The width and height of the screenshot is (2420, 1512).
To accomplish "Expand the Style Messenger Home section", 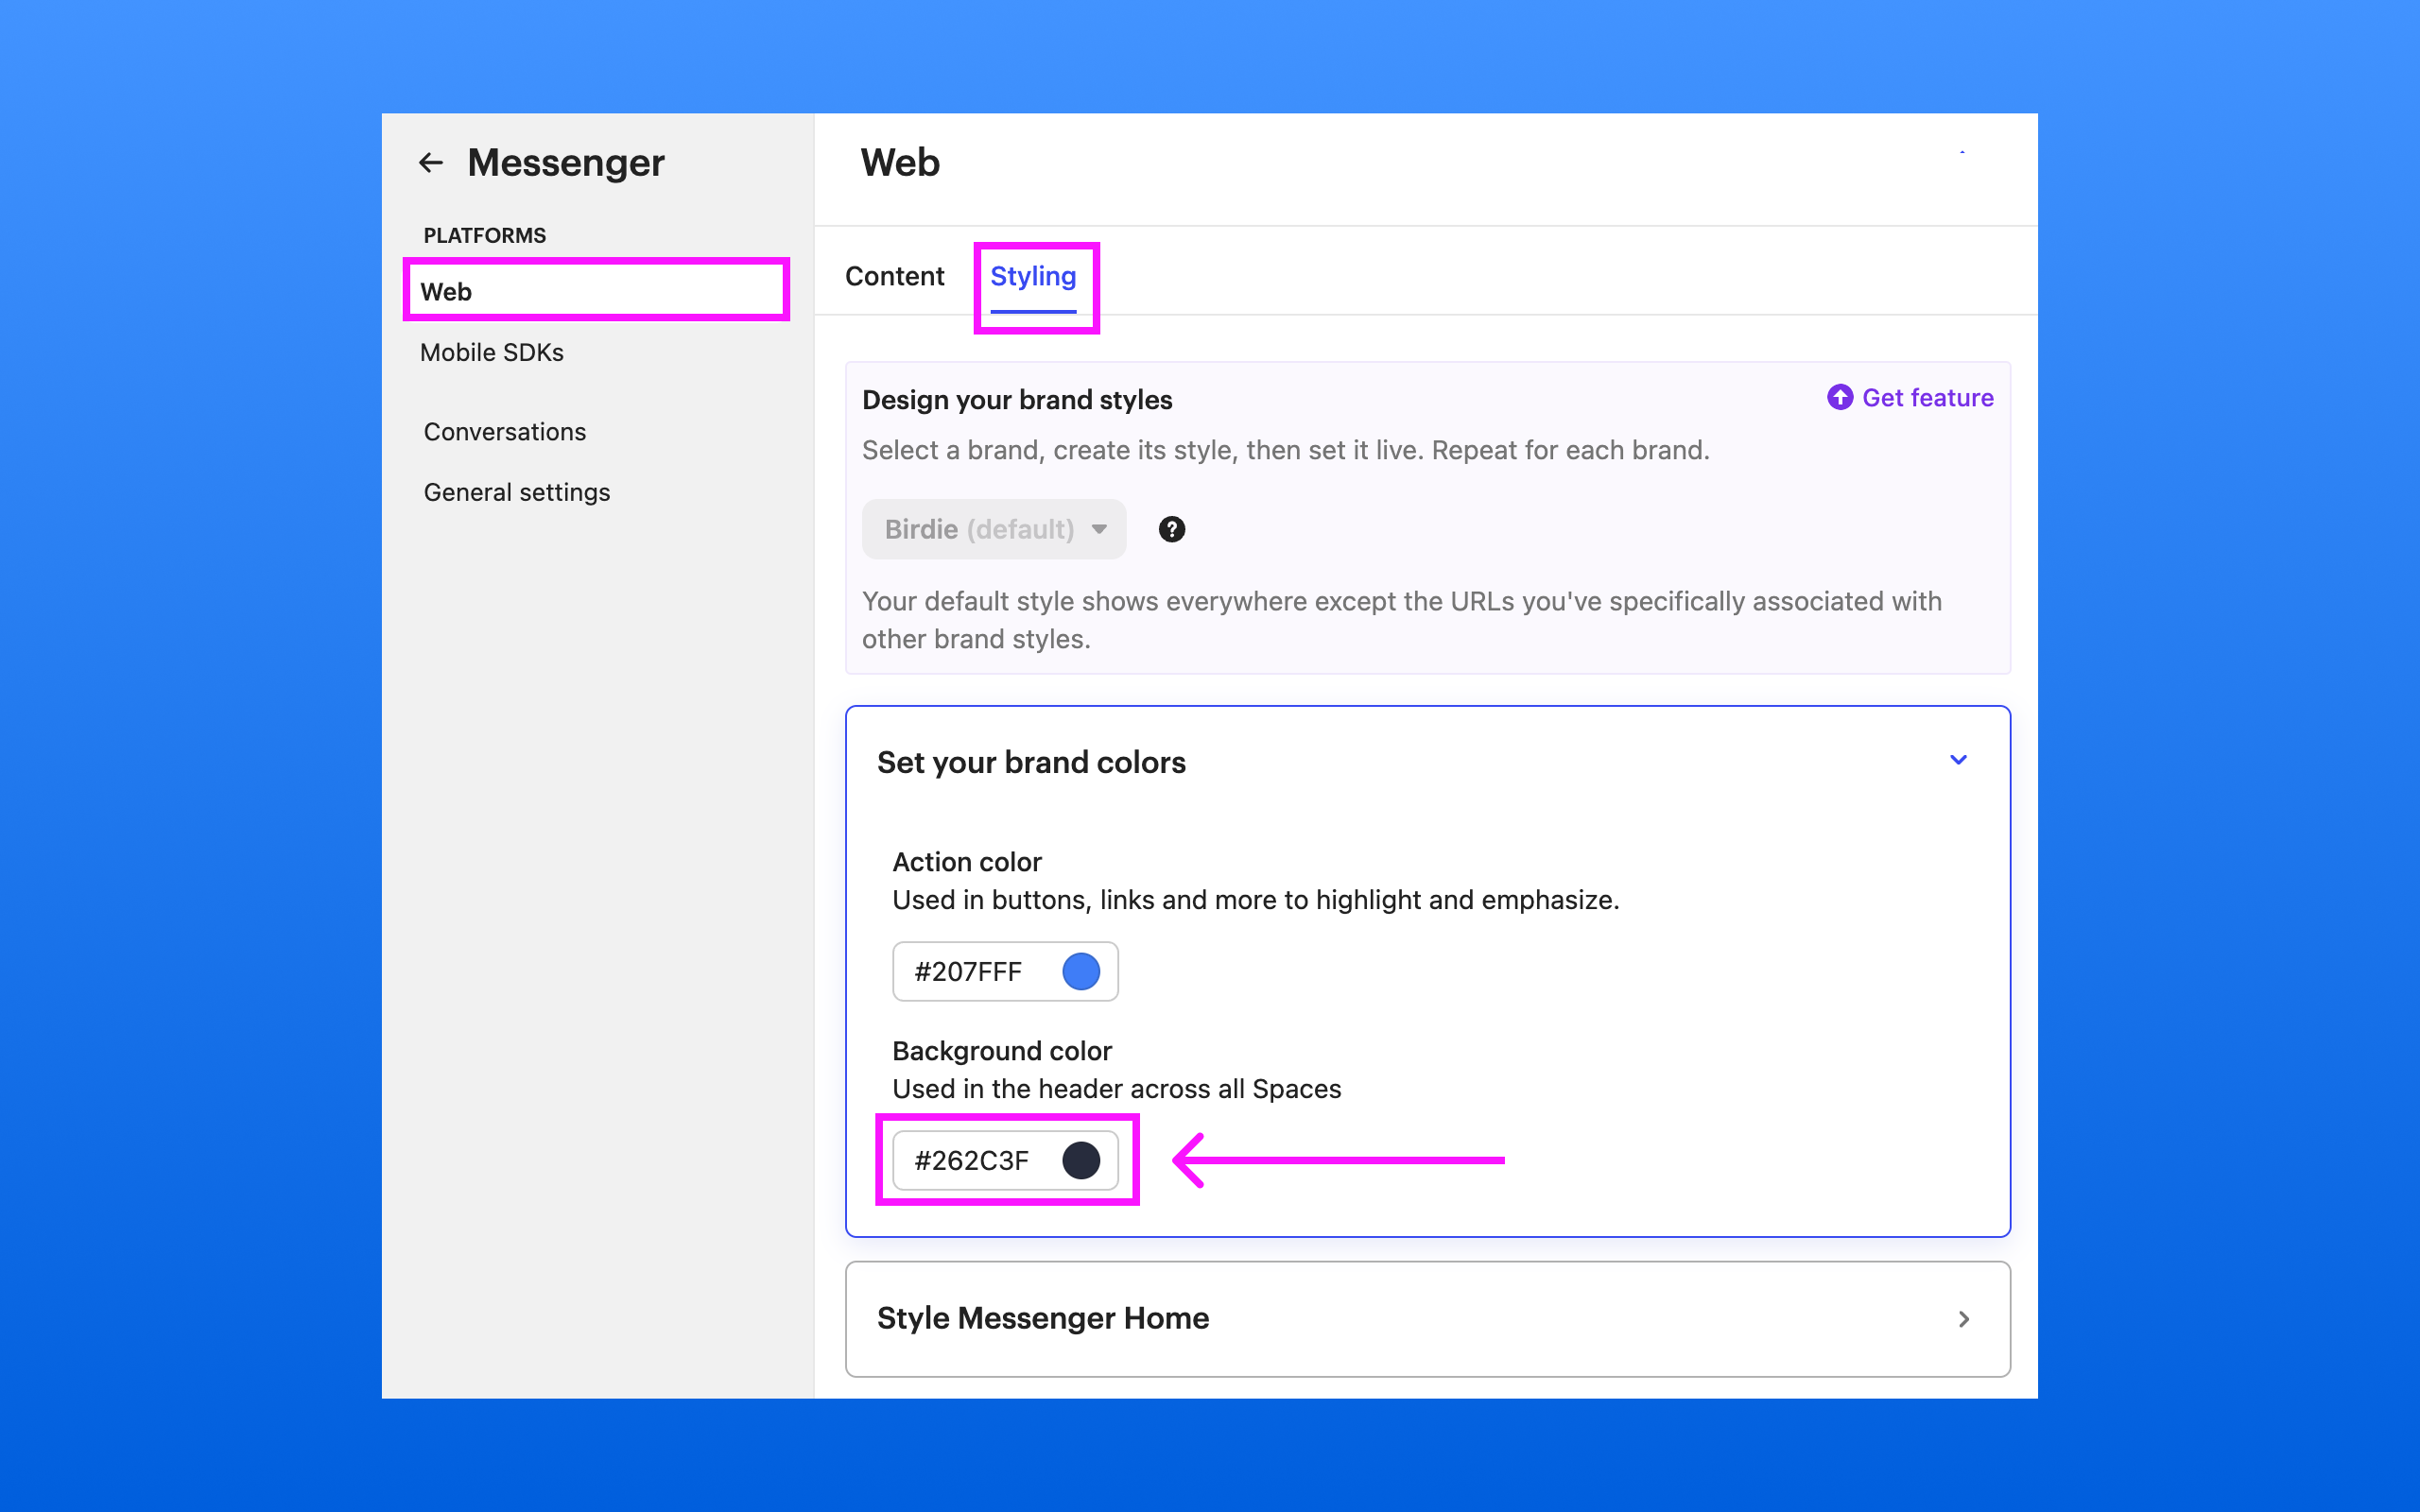I will tap(1963, 1319).
